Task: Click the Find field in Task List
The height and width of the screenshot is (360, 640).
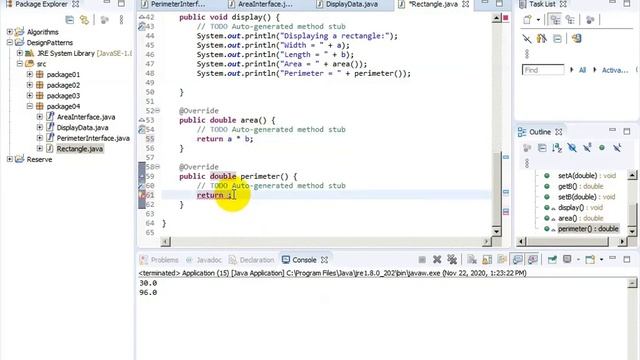Action: click(x=543, y=70)
